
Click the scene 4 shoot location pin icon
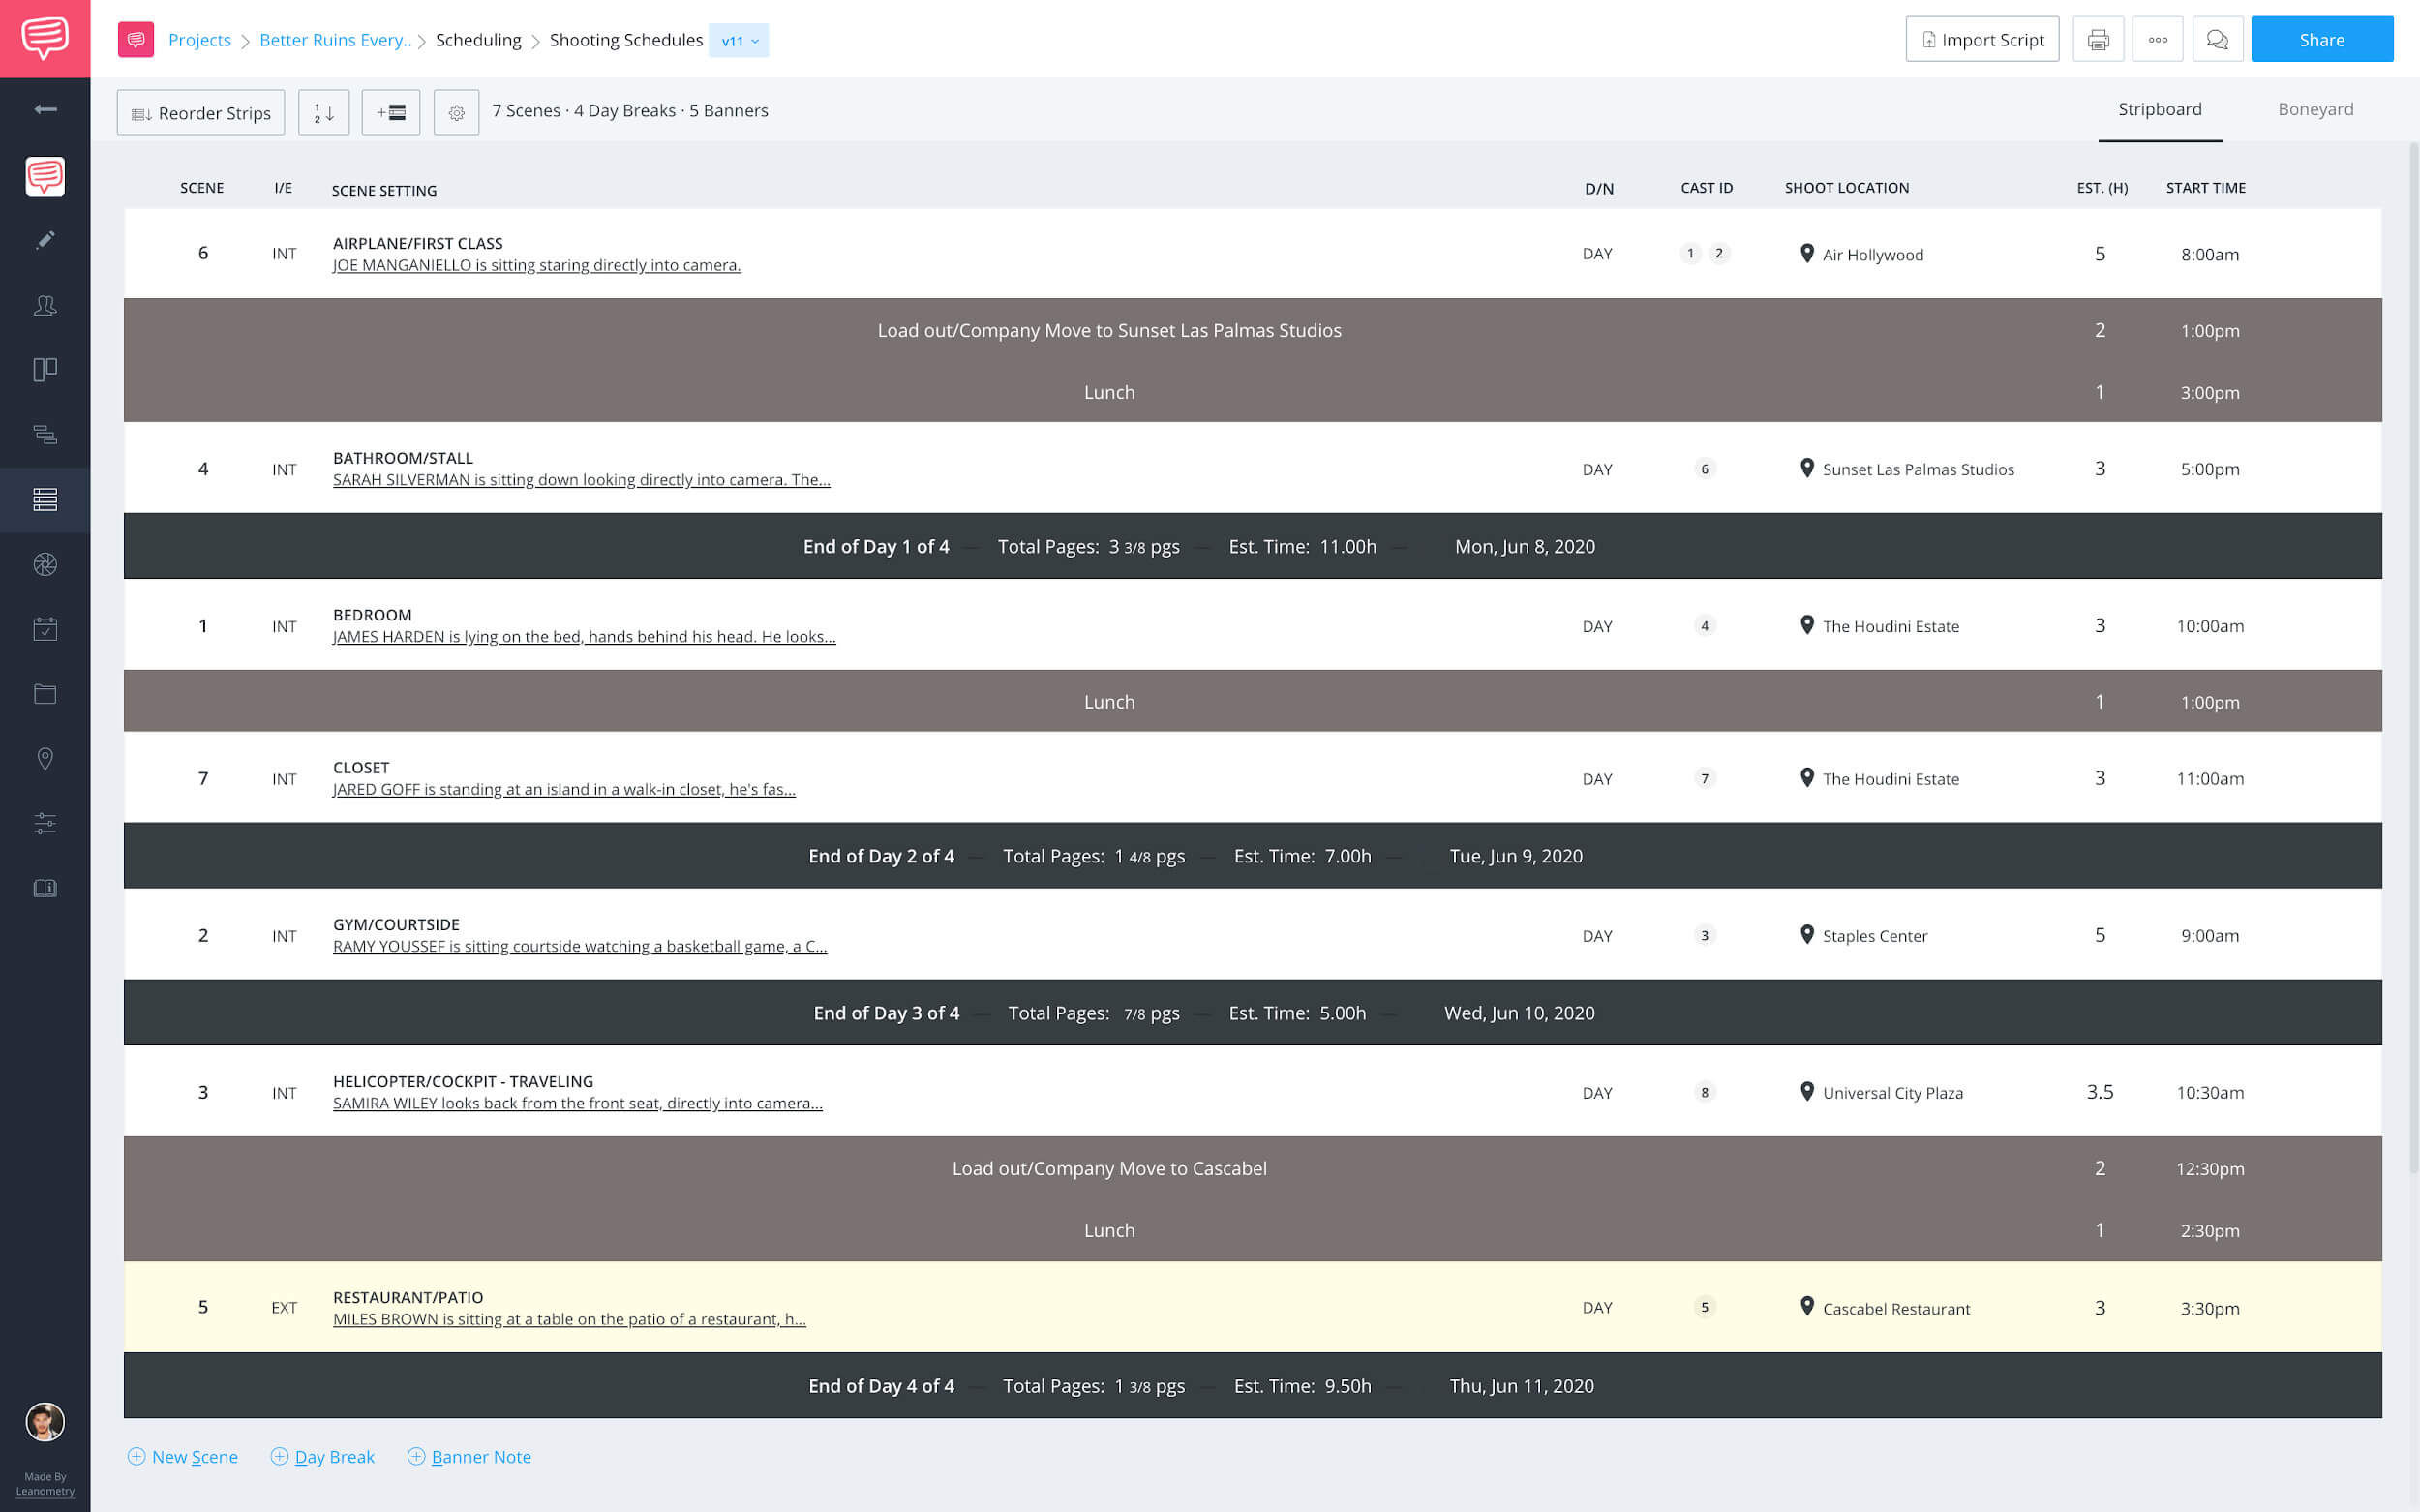click(1807, 469)
